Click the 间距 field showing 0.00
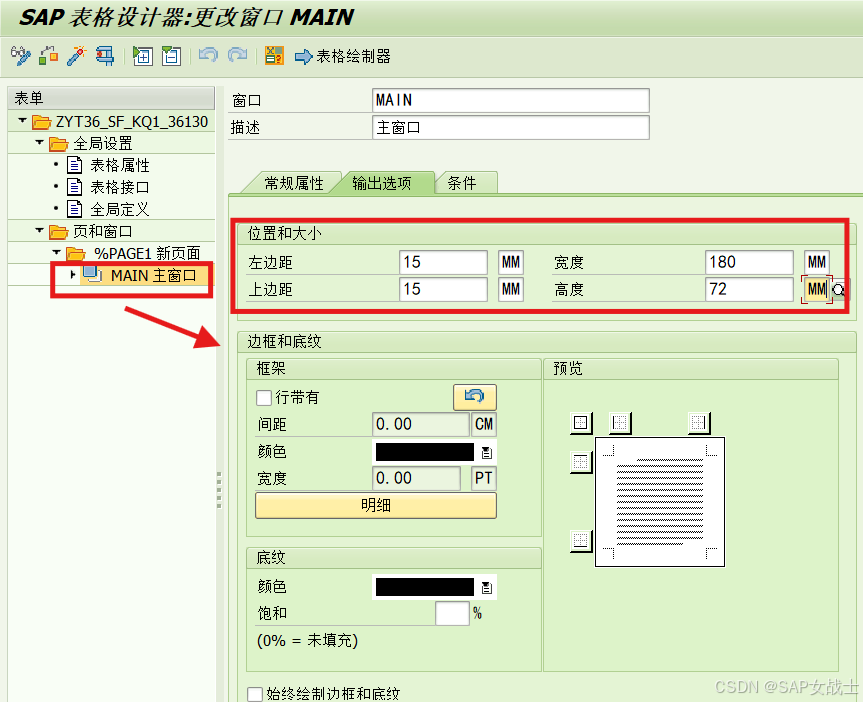 (420, 424)
